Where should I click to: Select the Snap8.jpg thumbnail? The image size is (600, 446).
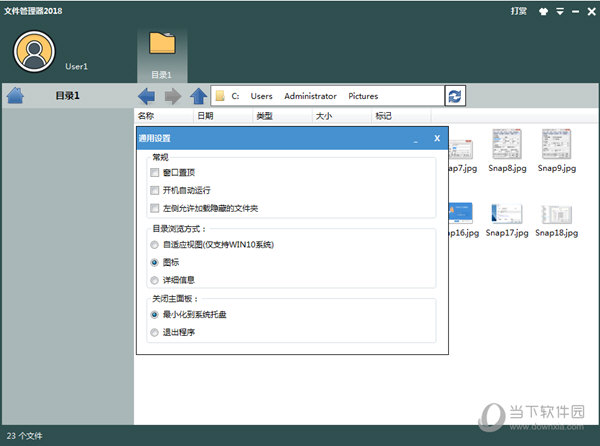click(507, 150)
